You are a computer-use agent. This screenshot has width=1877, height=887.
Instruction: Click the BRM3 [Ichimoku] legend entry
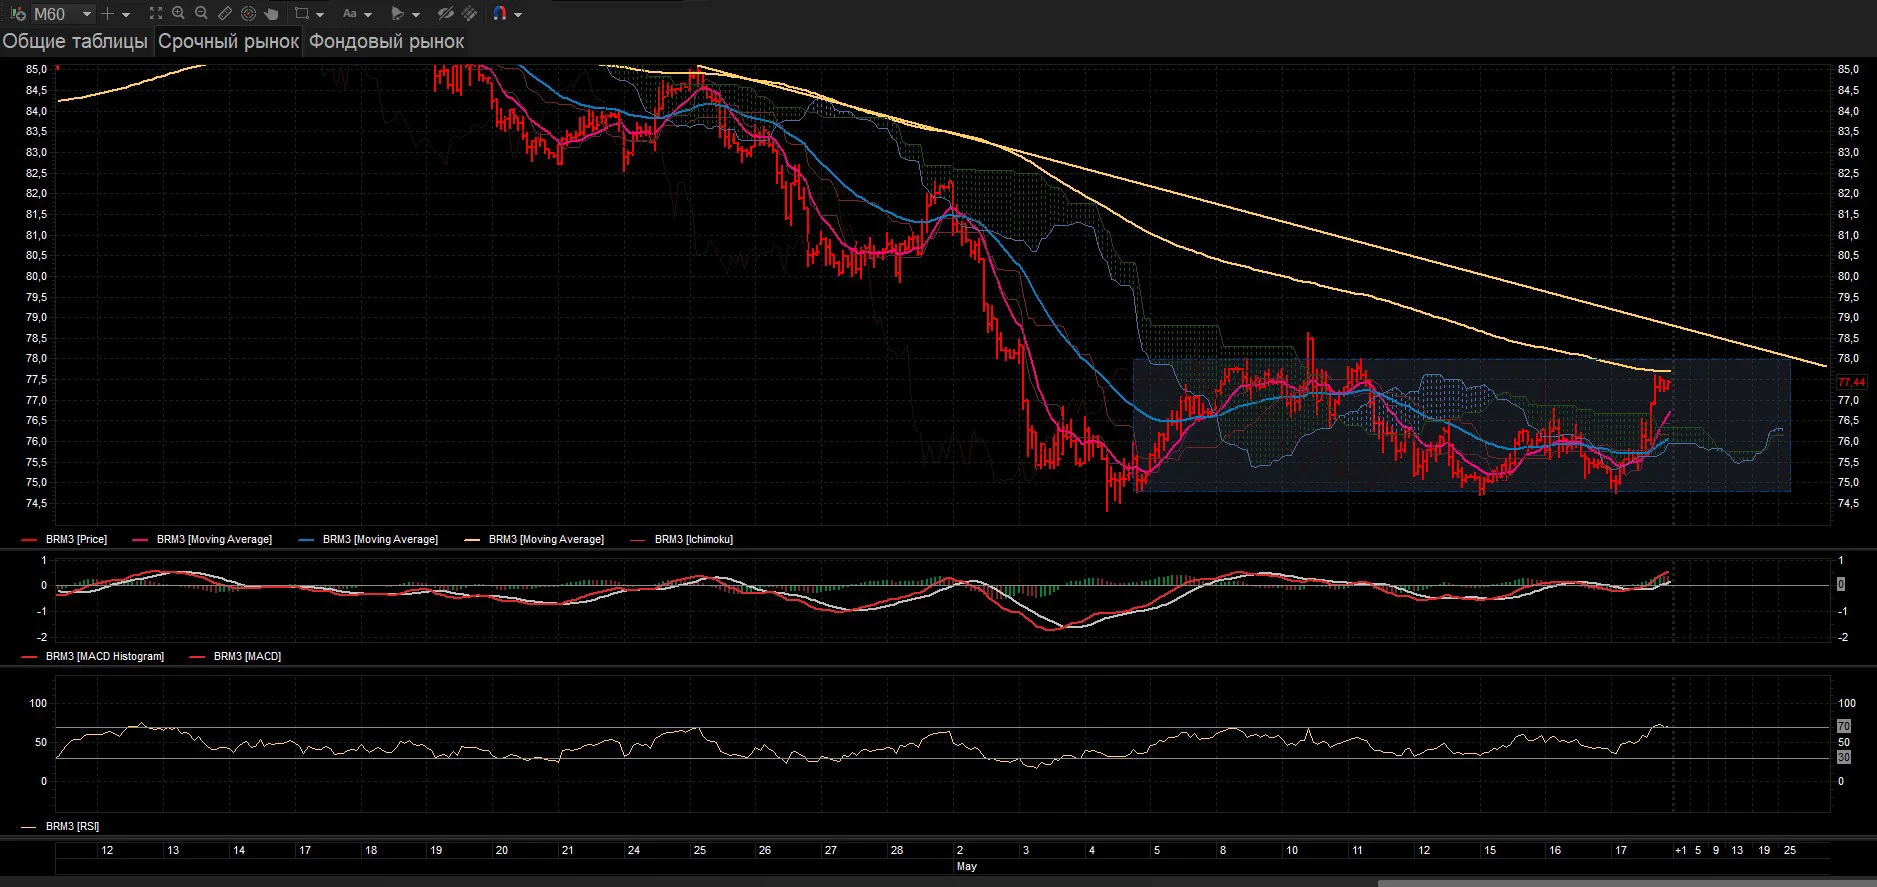683,539
